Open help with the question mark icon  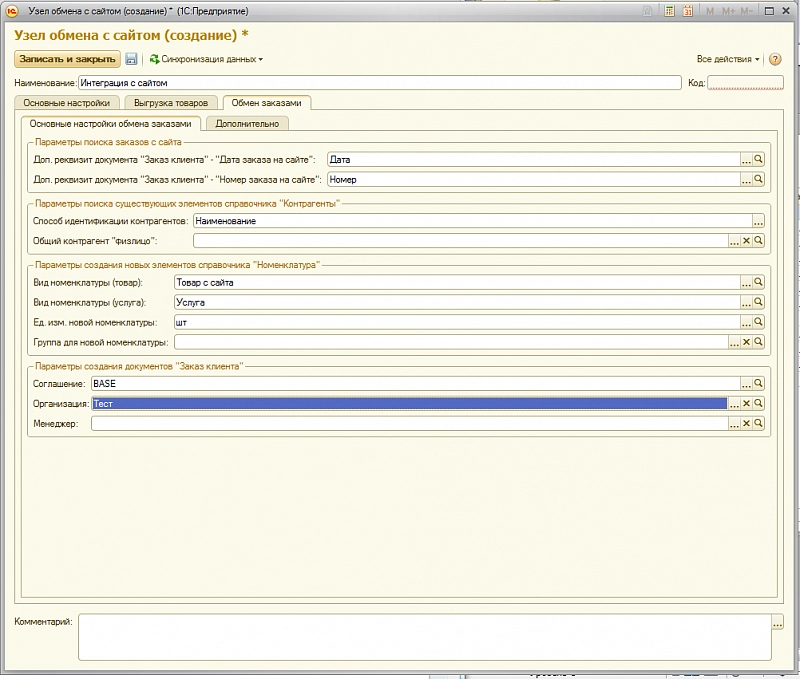(774, 59)
